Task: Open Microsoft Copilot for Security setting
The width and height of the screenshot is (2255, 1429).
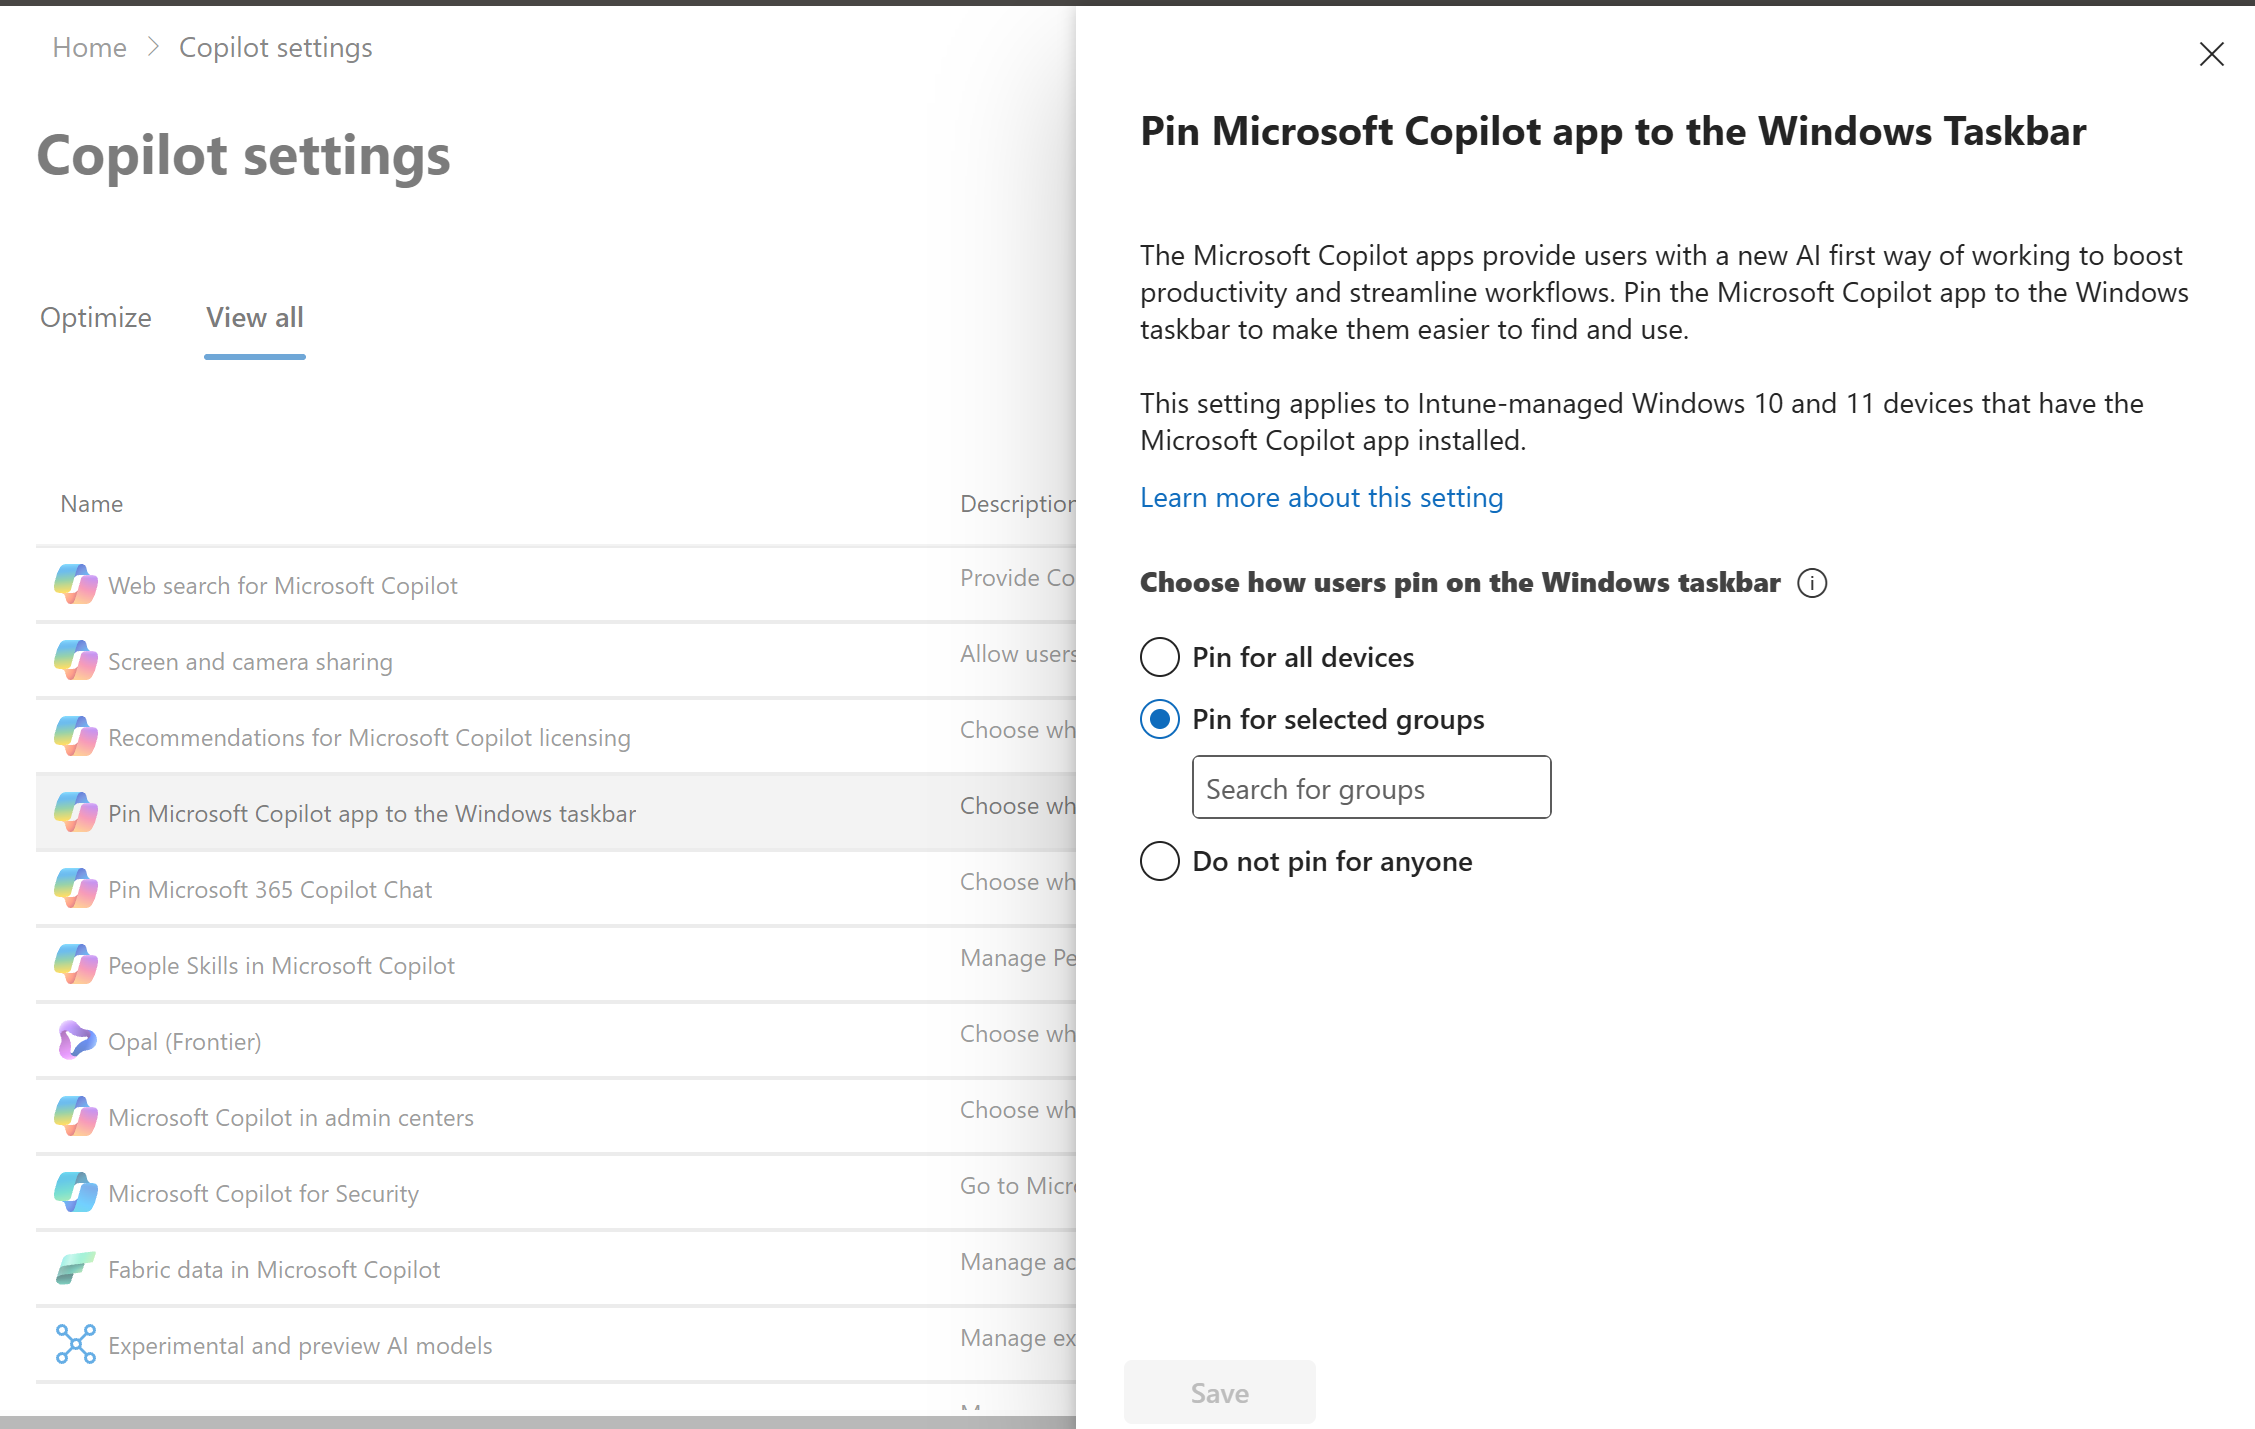Action: point(263,1194)
